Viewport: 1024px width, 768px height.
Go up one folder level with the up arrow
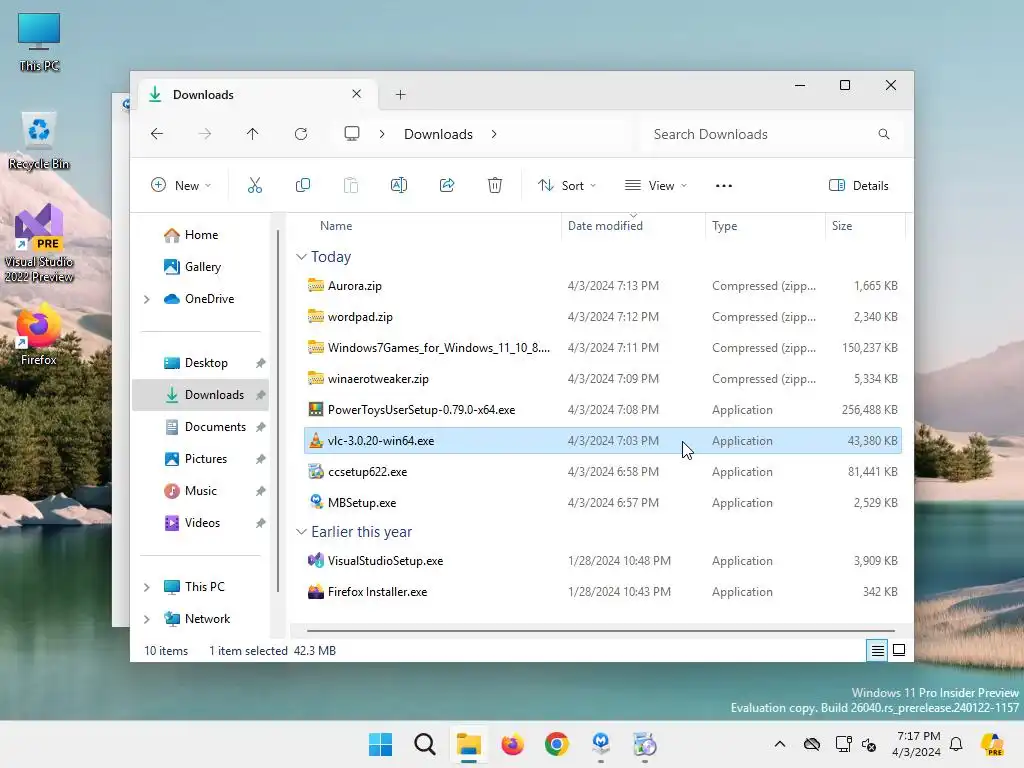coord(253,134)
